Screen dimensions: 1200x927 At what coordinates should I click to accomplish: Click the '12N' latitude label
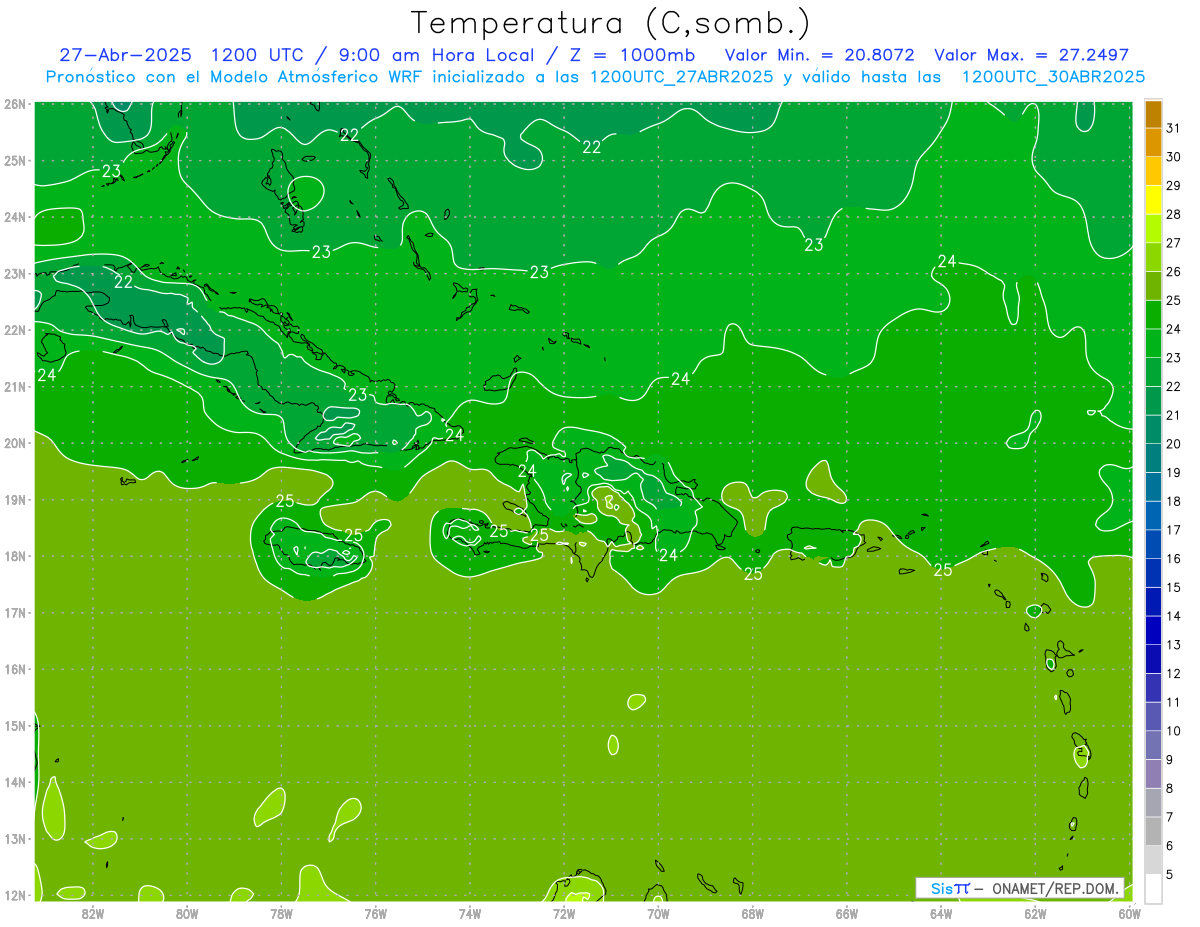[15, 895]
